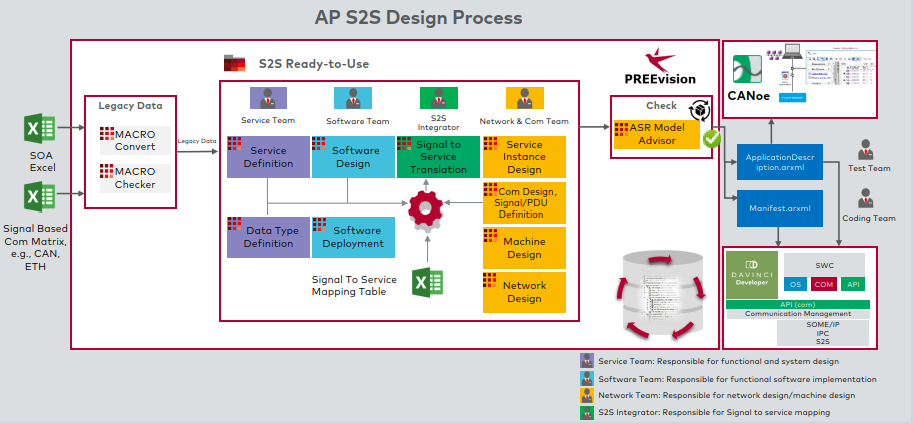Click the SOA Excel file icon
Image resolution: width=914 pixels, height=424 pixels.
click(40, 129)
